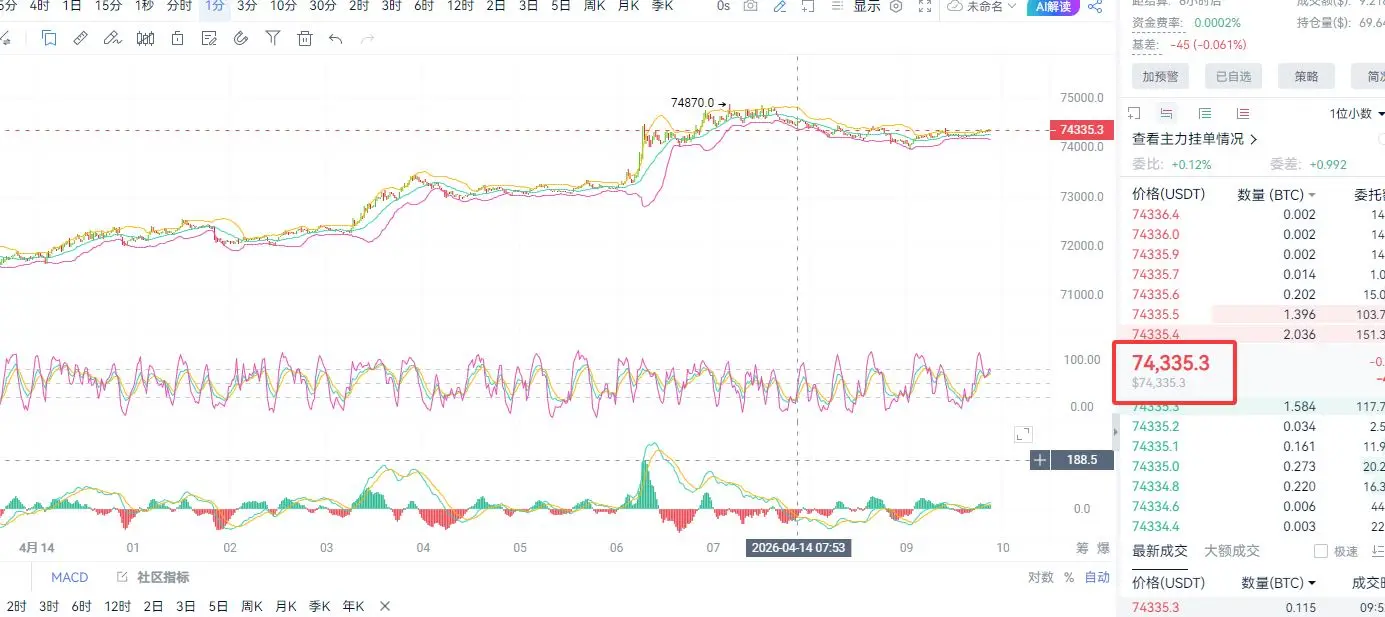The height and width of the screenshot is (617, 1385).
Task: Click the red 74335.3 price axis label
Action: point(1080,130)
